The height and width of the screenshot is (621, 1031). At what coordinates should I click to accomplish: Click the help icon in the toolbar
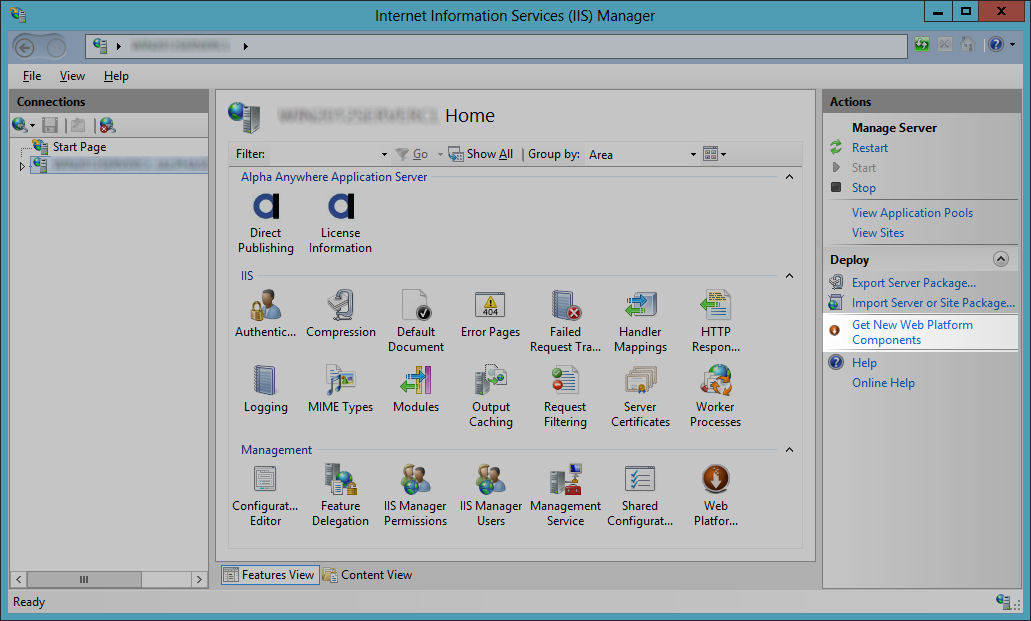point(996,45)
